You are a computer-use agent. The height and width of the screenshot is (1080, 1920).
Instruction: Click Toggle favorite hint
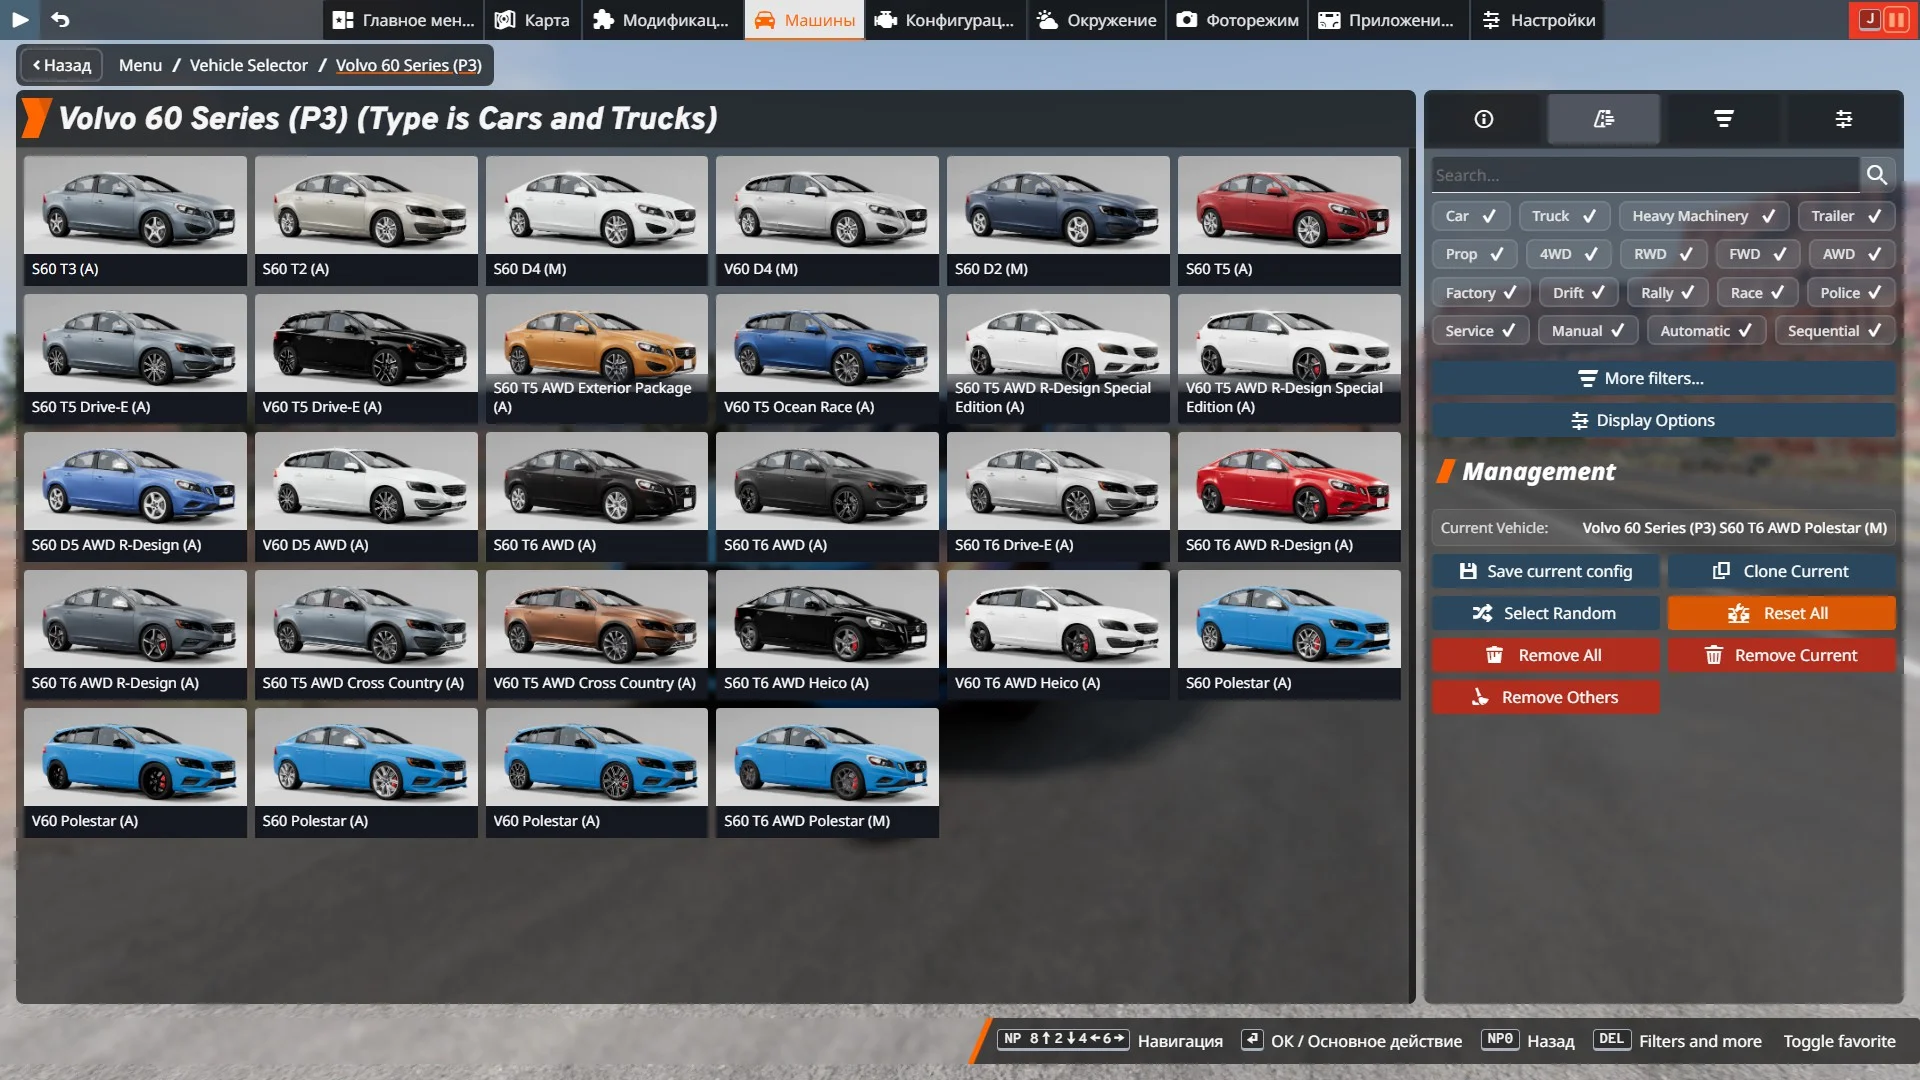pos(1839,1041)
